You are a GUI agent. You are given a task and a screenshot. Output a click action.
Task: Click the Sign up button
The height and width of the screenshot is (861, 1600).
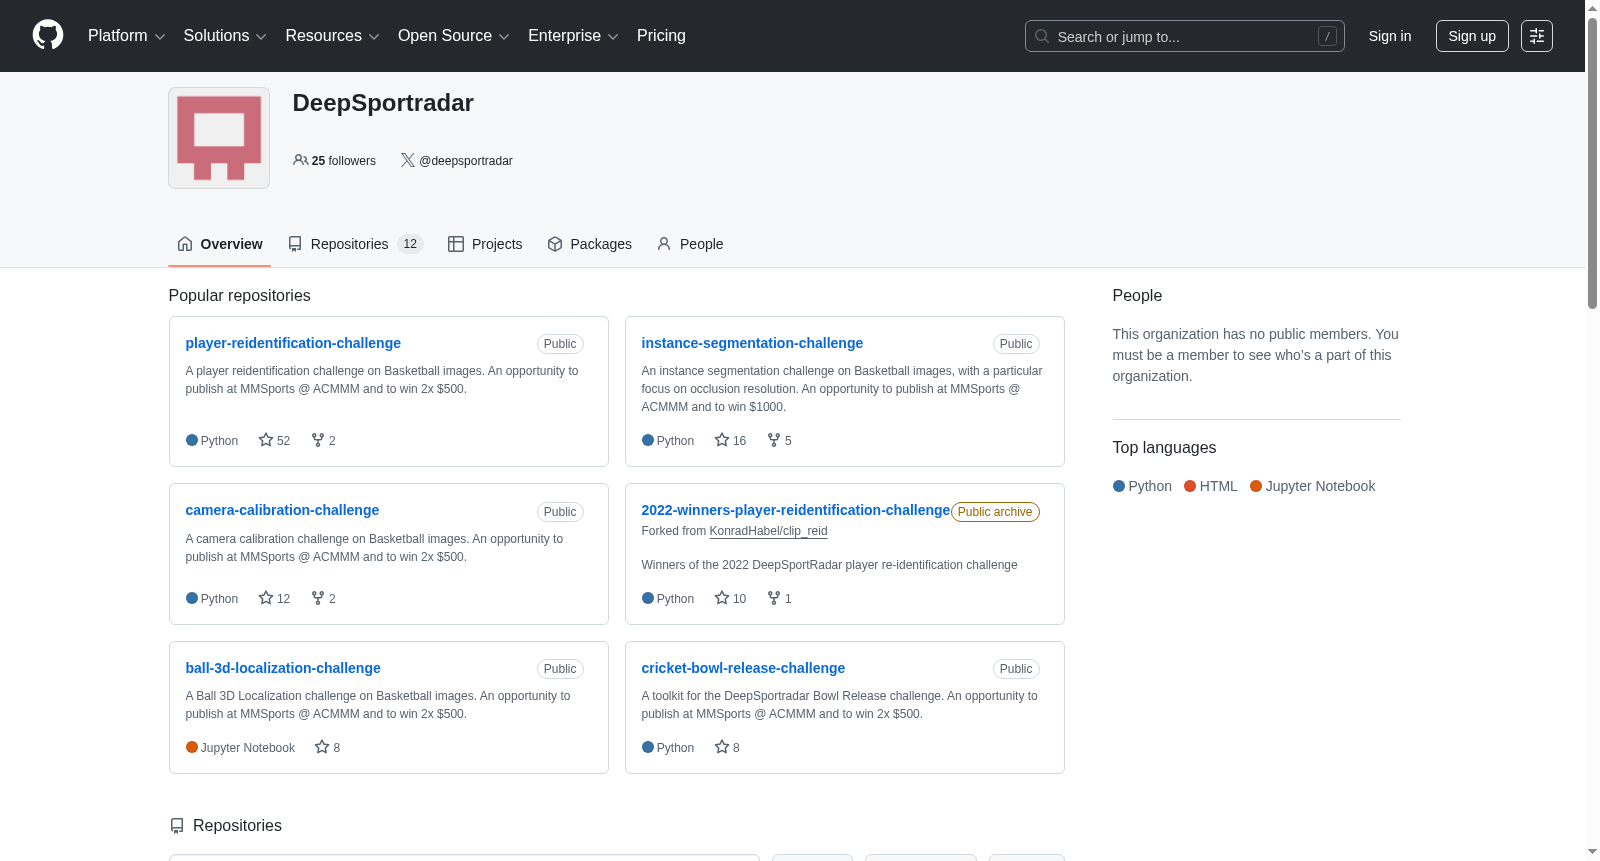pyautogui.click(x=1472, y=36)
